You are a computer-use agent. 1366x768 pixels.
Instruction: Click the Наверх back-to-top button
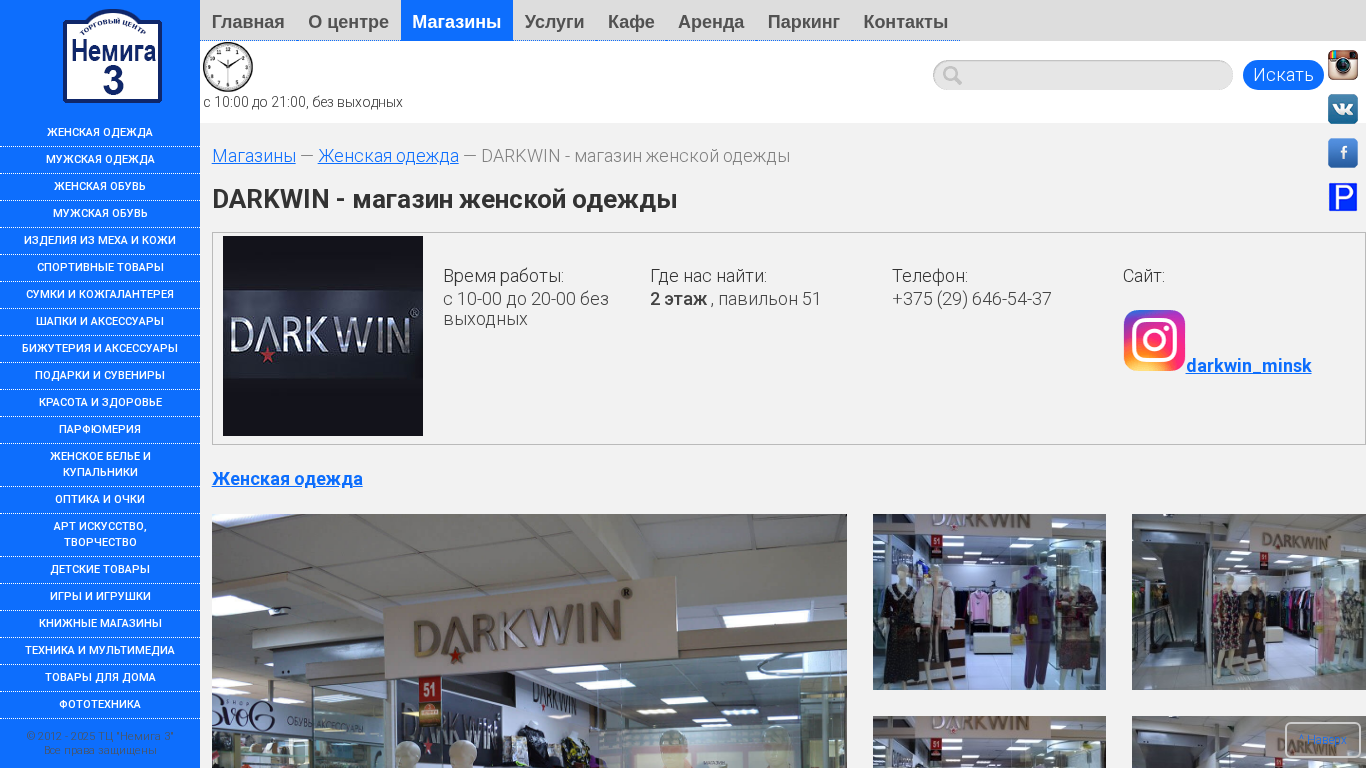pos(1323,740)
